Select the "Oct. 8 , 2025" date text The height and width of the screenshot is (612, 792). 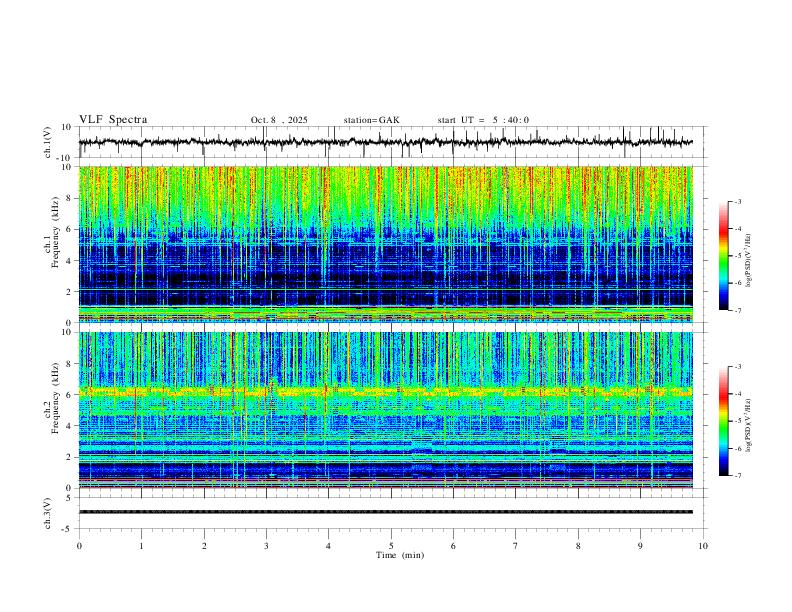coord(279,120)
